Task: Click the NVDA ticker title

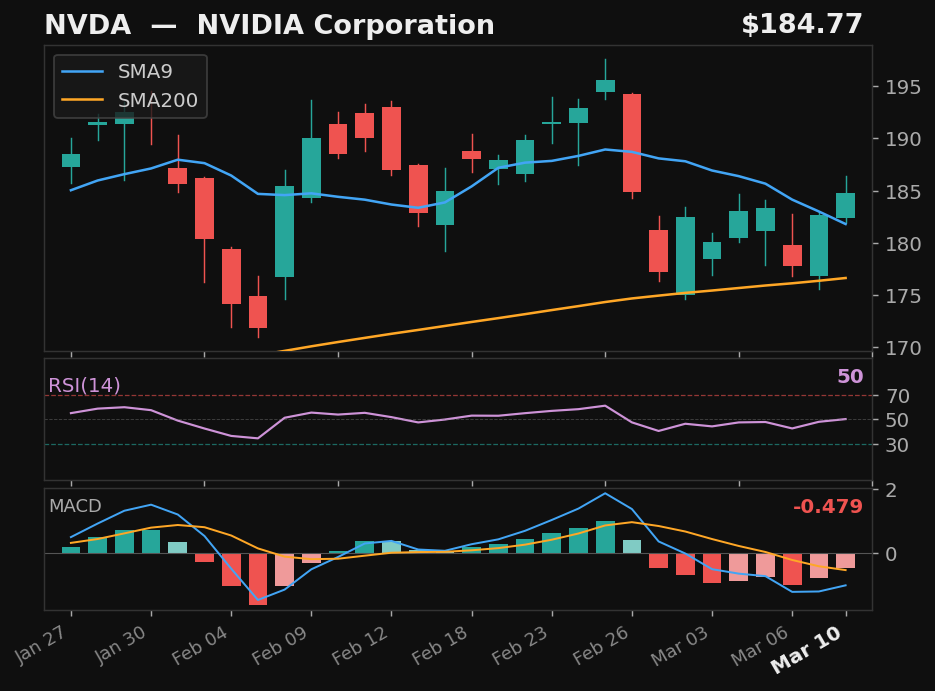Action: click(x=88, y=24)
